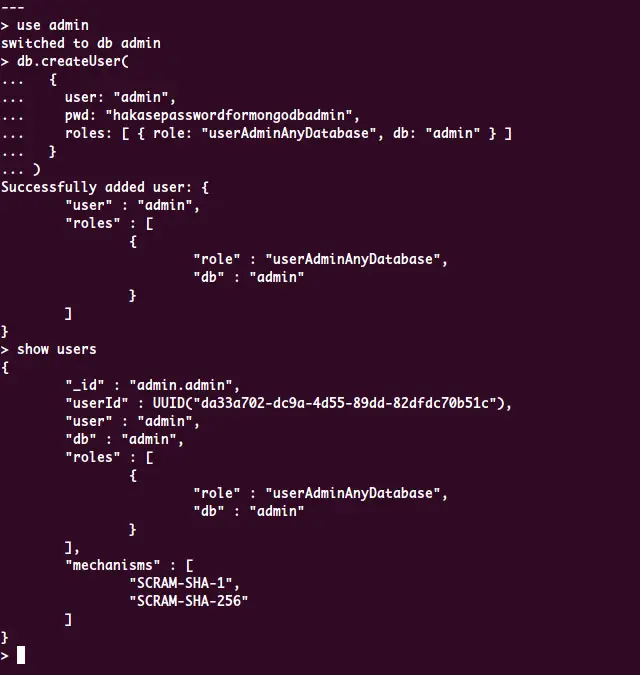Click the "roles" key under show users

pyautogui.click(x=93, y=457)
